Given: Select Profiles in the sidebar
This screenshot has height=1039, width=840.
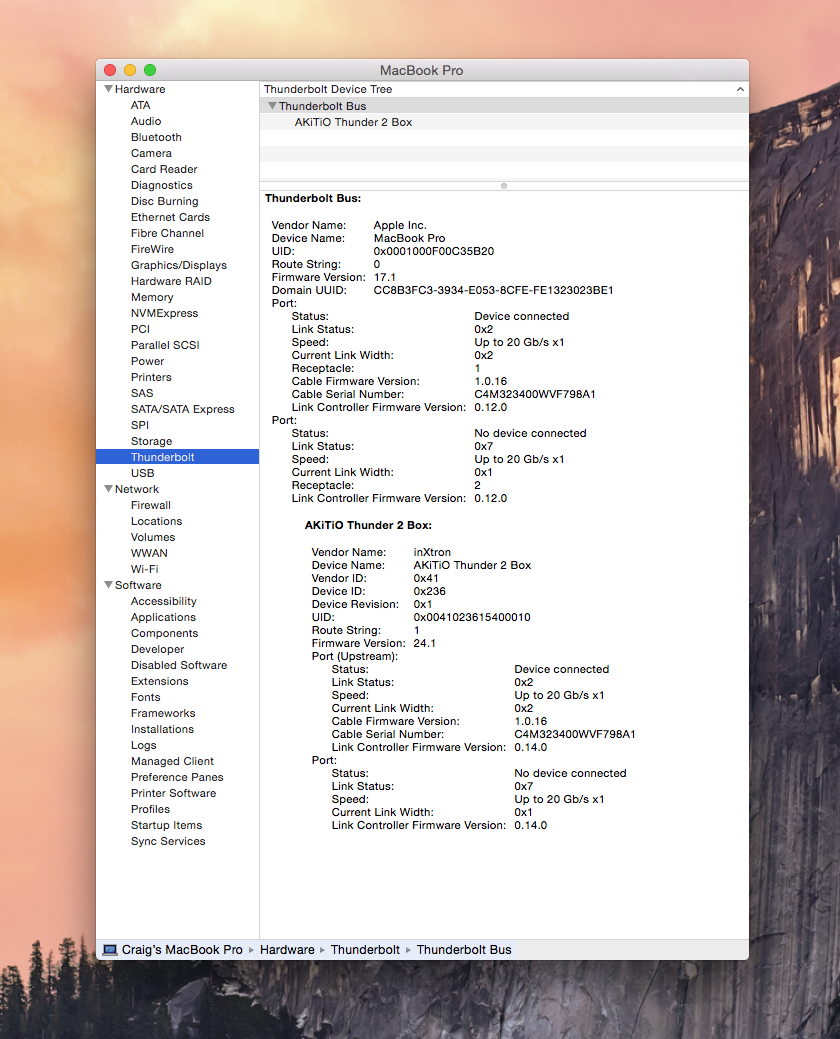Looking at the screenshot, I should [x=150, y=809].
